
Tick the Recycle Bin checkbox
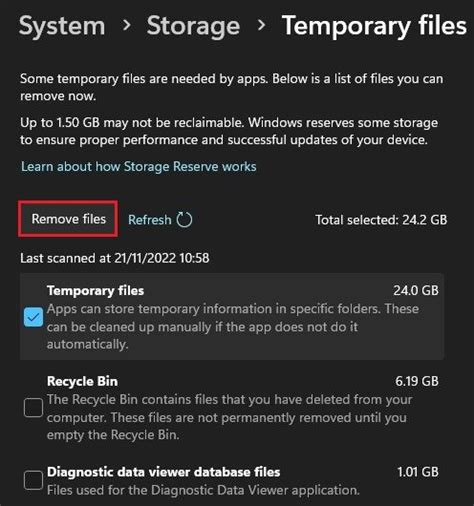33,407
